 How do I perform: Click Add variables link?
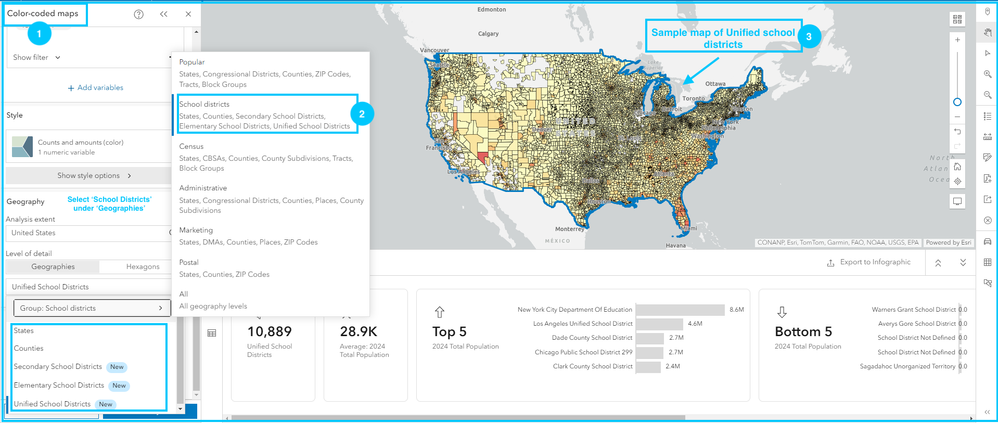pyautogui.click(x=95, y=88)
